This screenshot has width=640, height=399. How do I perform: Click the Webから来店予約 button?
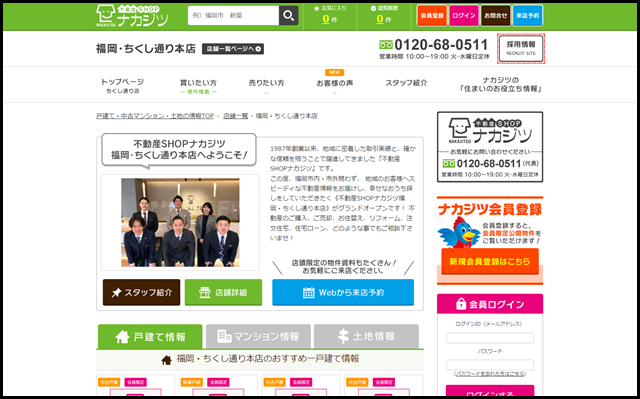[343, 293]
